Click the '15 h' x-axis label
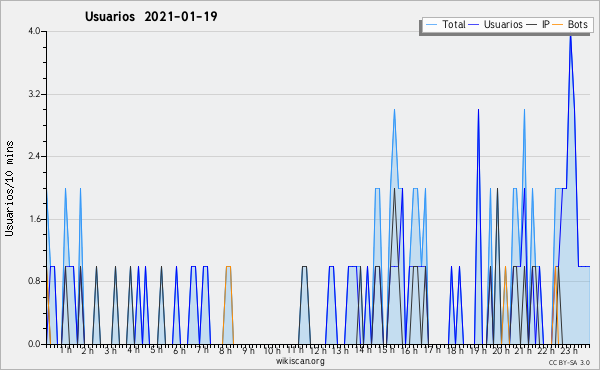Image resolution: width=600 pixels, height=370 pixels. click(x=386, y=350)
